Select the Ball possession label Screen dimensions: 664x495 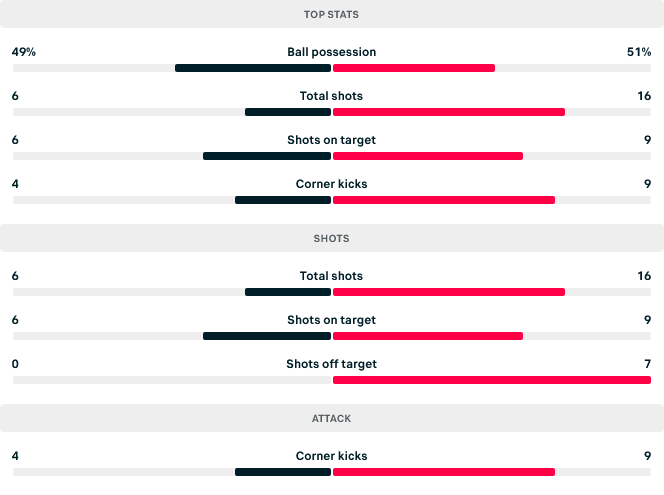pos(331,52)
